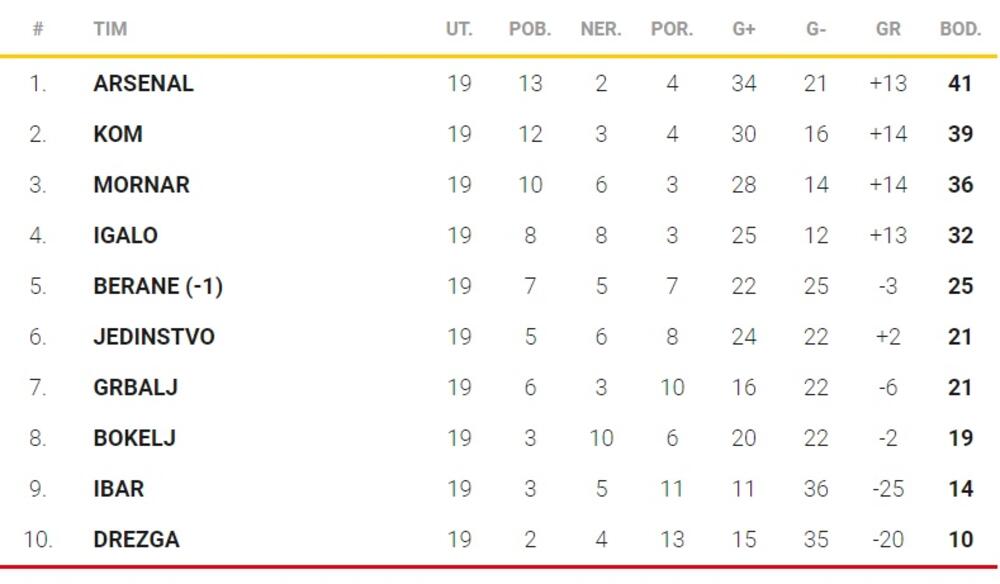Select the NER. draws column header

pyautogui.click(x=601, y=29)
